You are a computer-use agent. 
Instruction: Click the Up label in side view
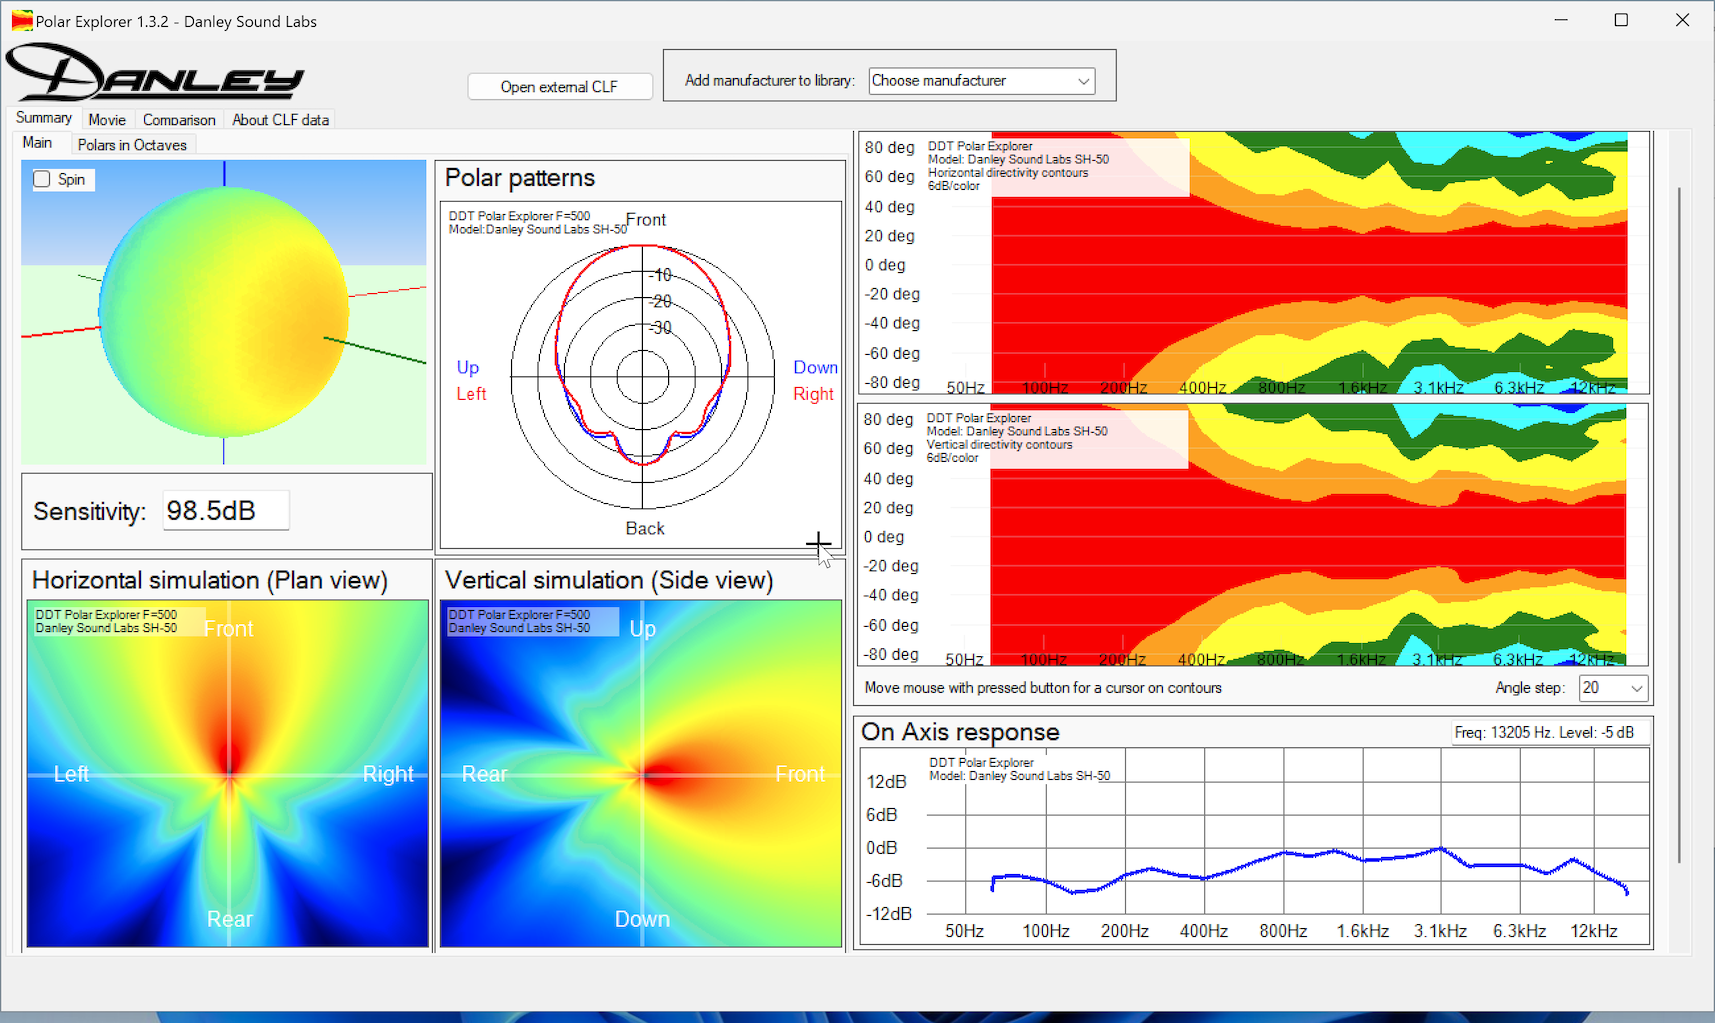click(x=643, y=629)
